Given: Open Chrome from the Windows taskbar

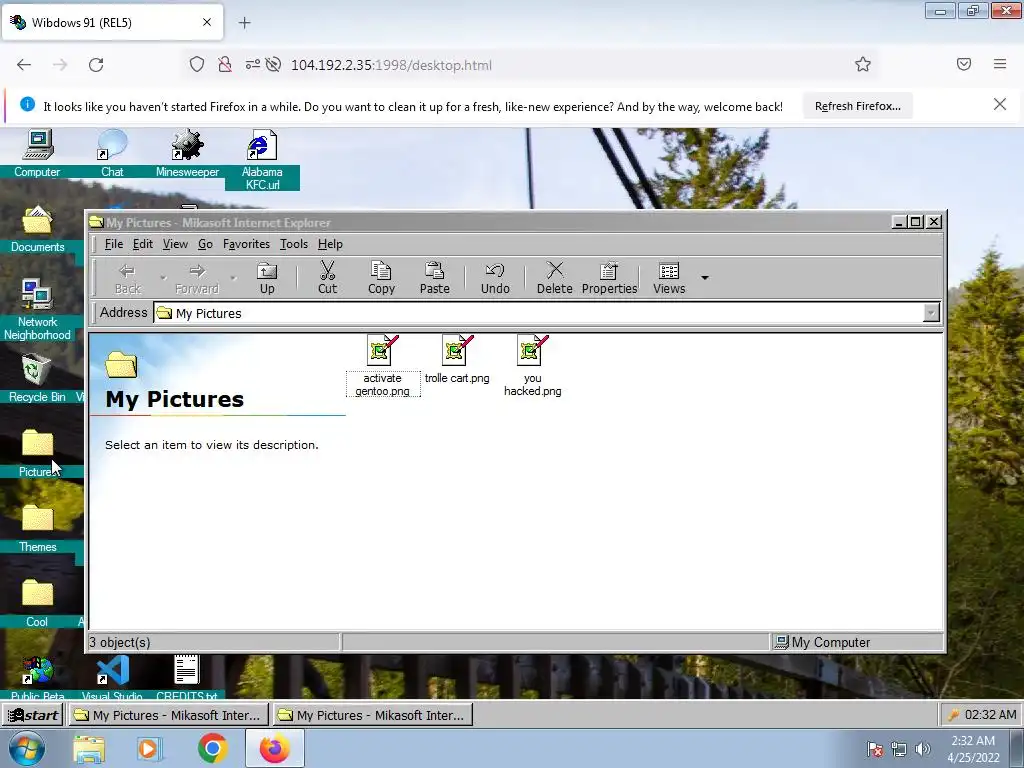Looking at the screenshot, I should click(x=212, y=748).
